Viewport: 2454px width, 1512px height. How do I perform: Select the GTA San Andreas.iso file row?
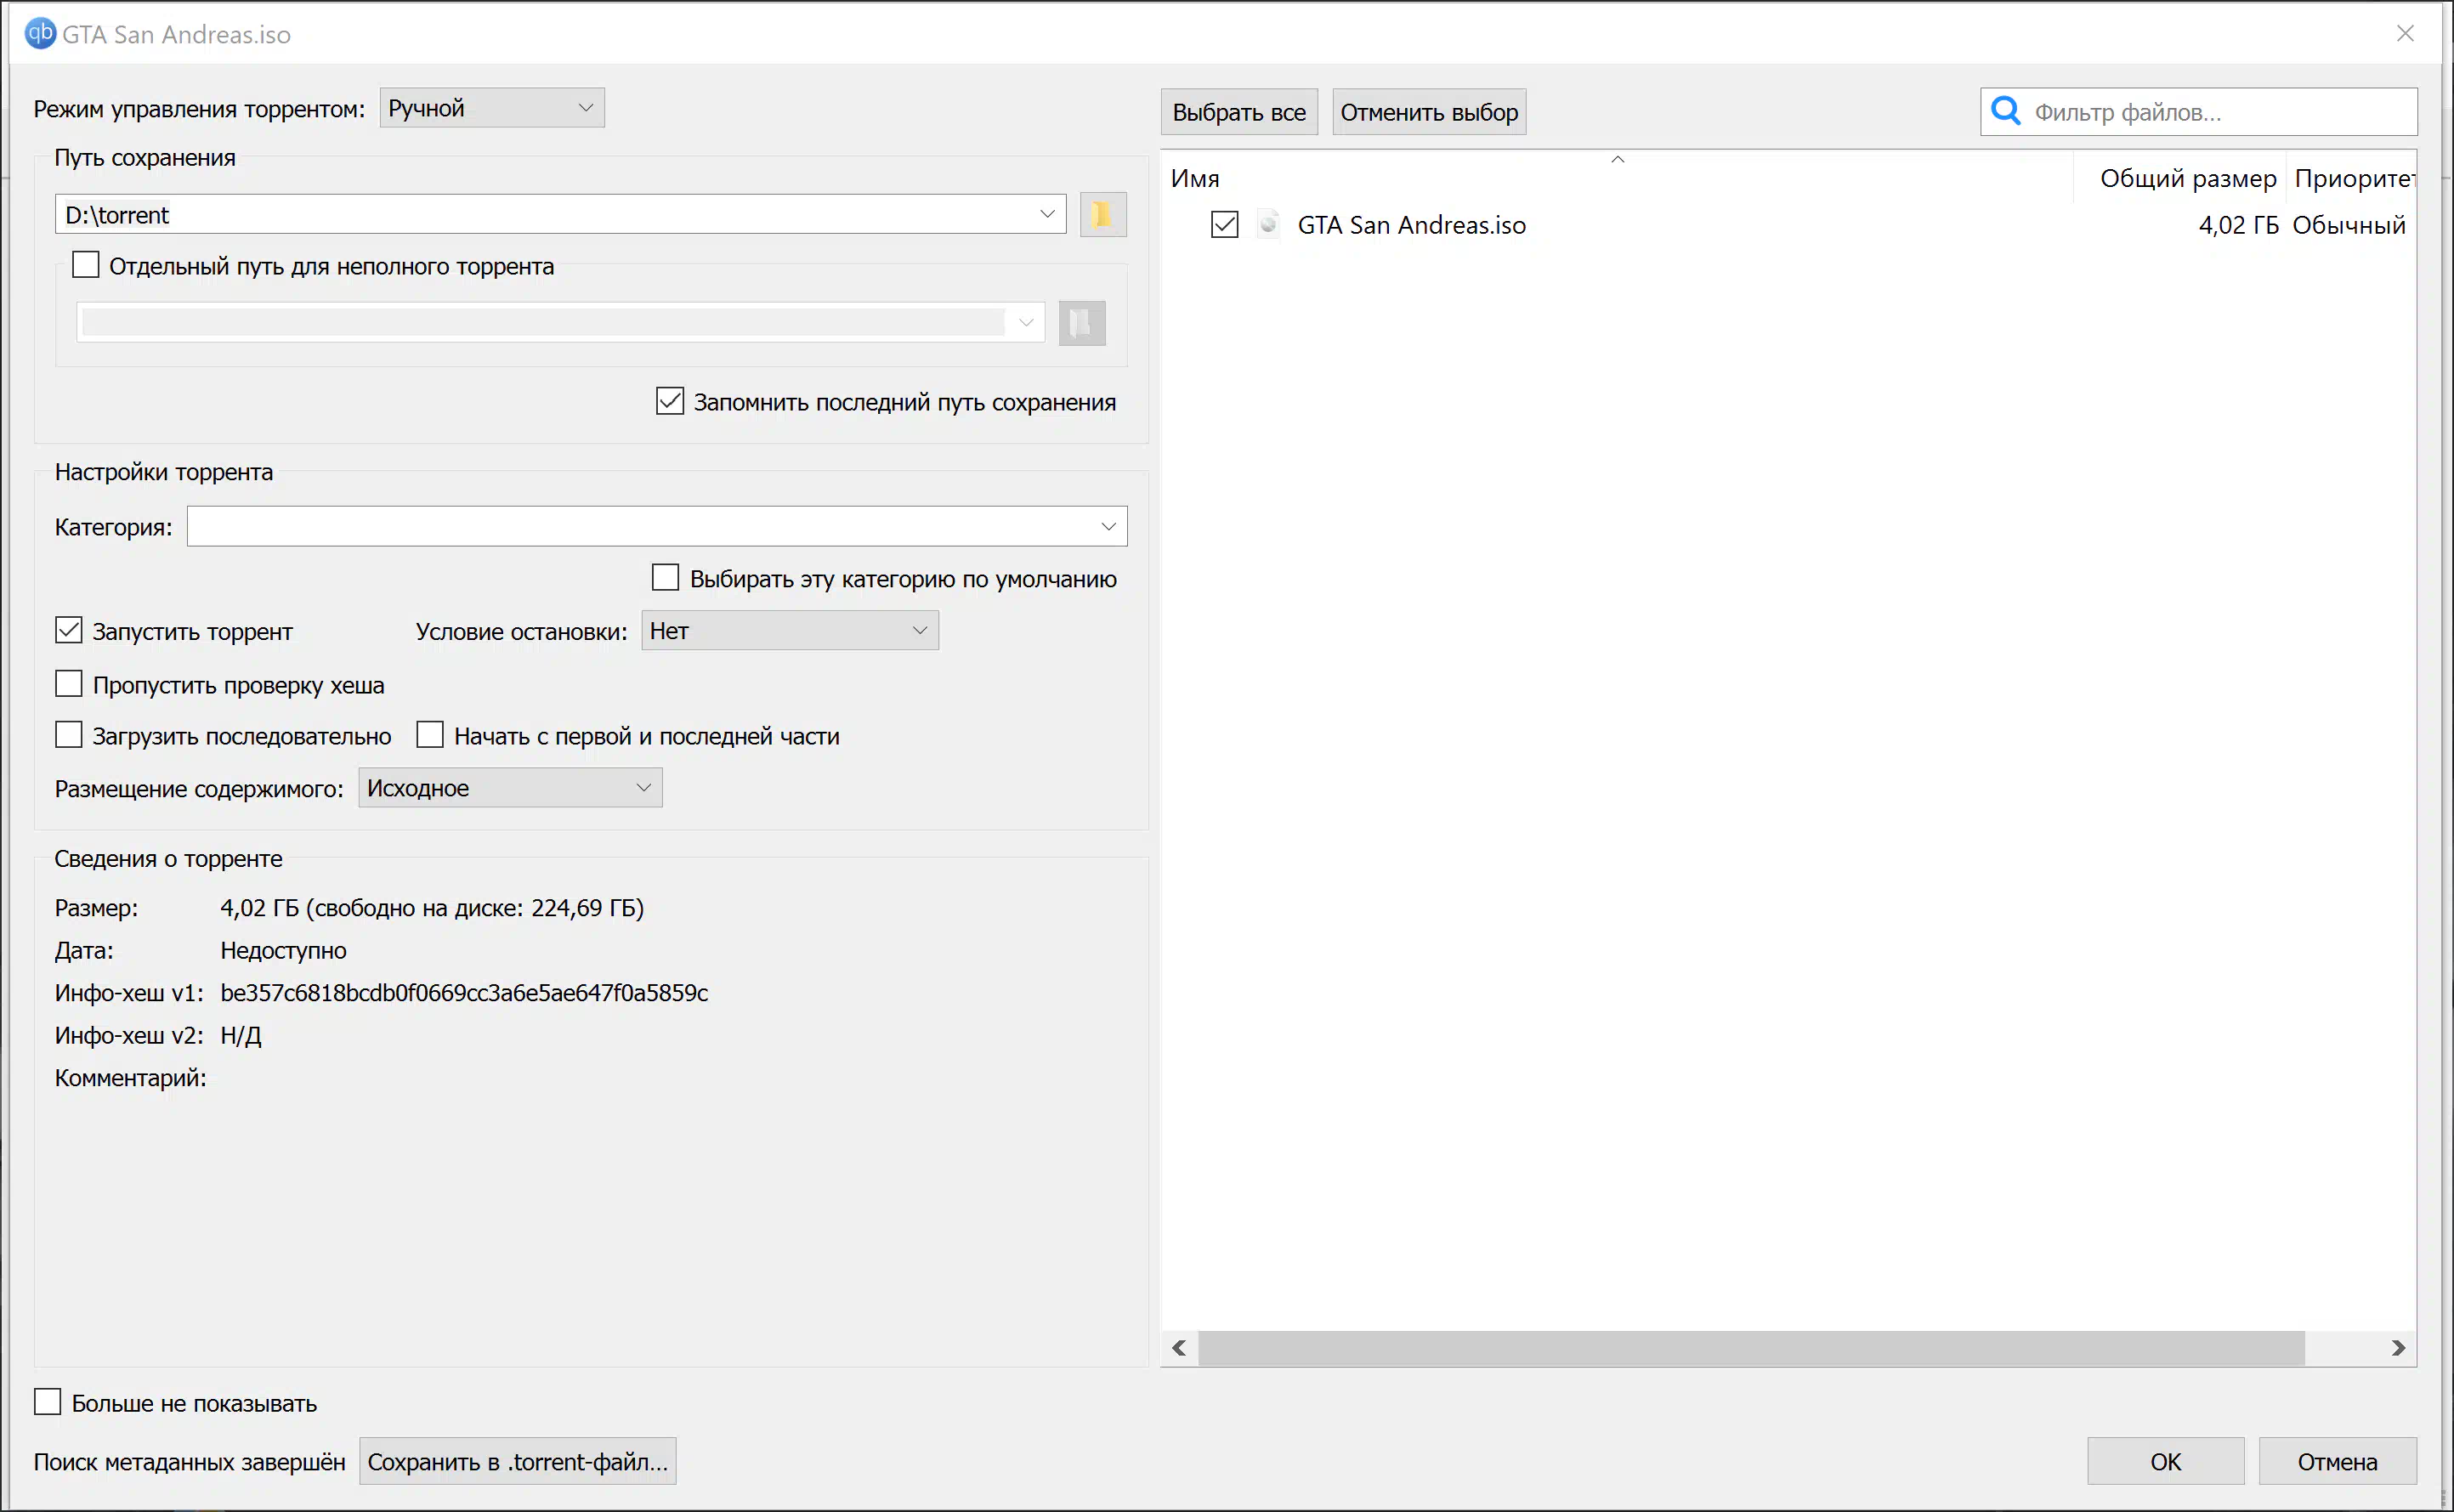[x=1788, y=225]
